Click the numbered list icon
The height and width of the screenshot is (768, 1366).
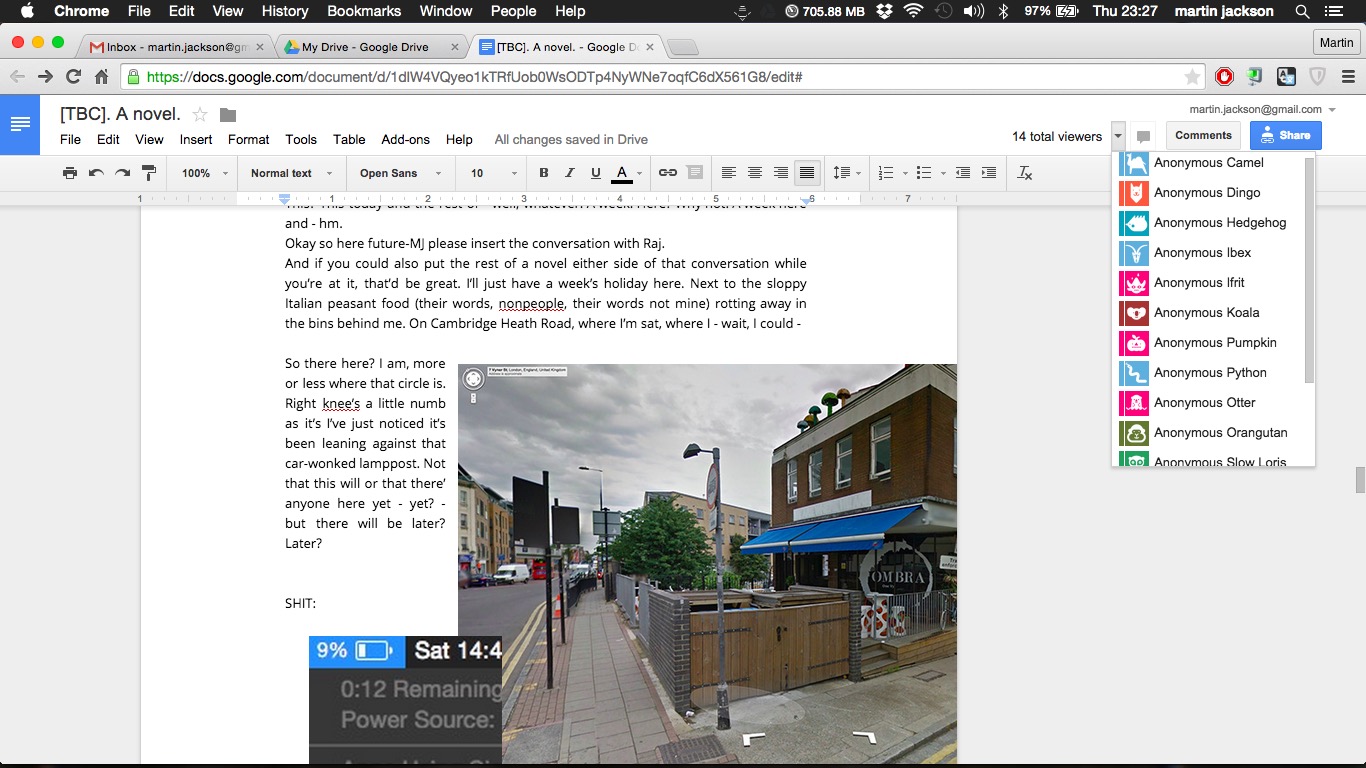click(x=885, y=173)
